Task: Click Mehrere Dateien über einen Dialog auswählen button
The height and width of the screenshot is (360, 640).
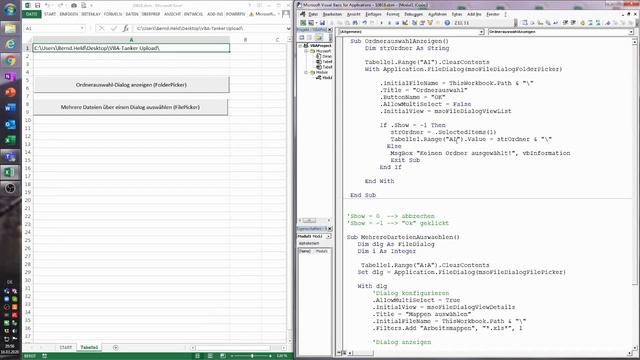Action: click(130, 107)
